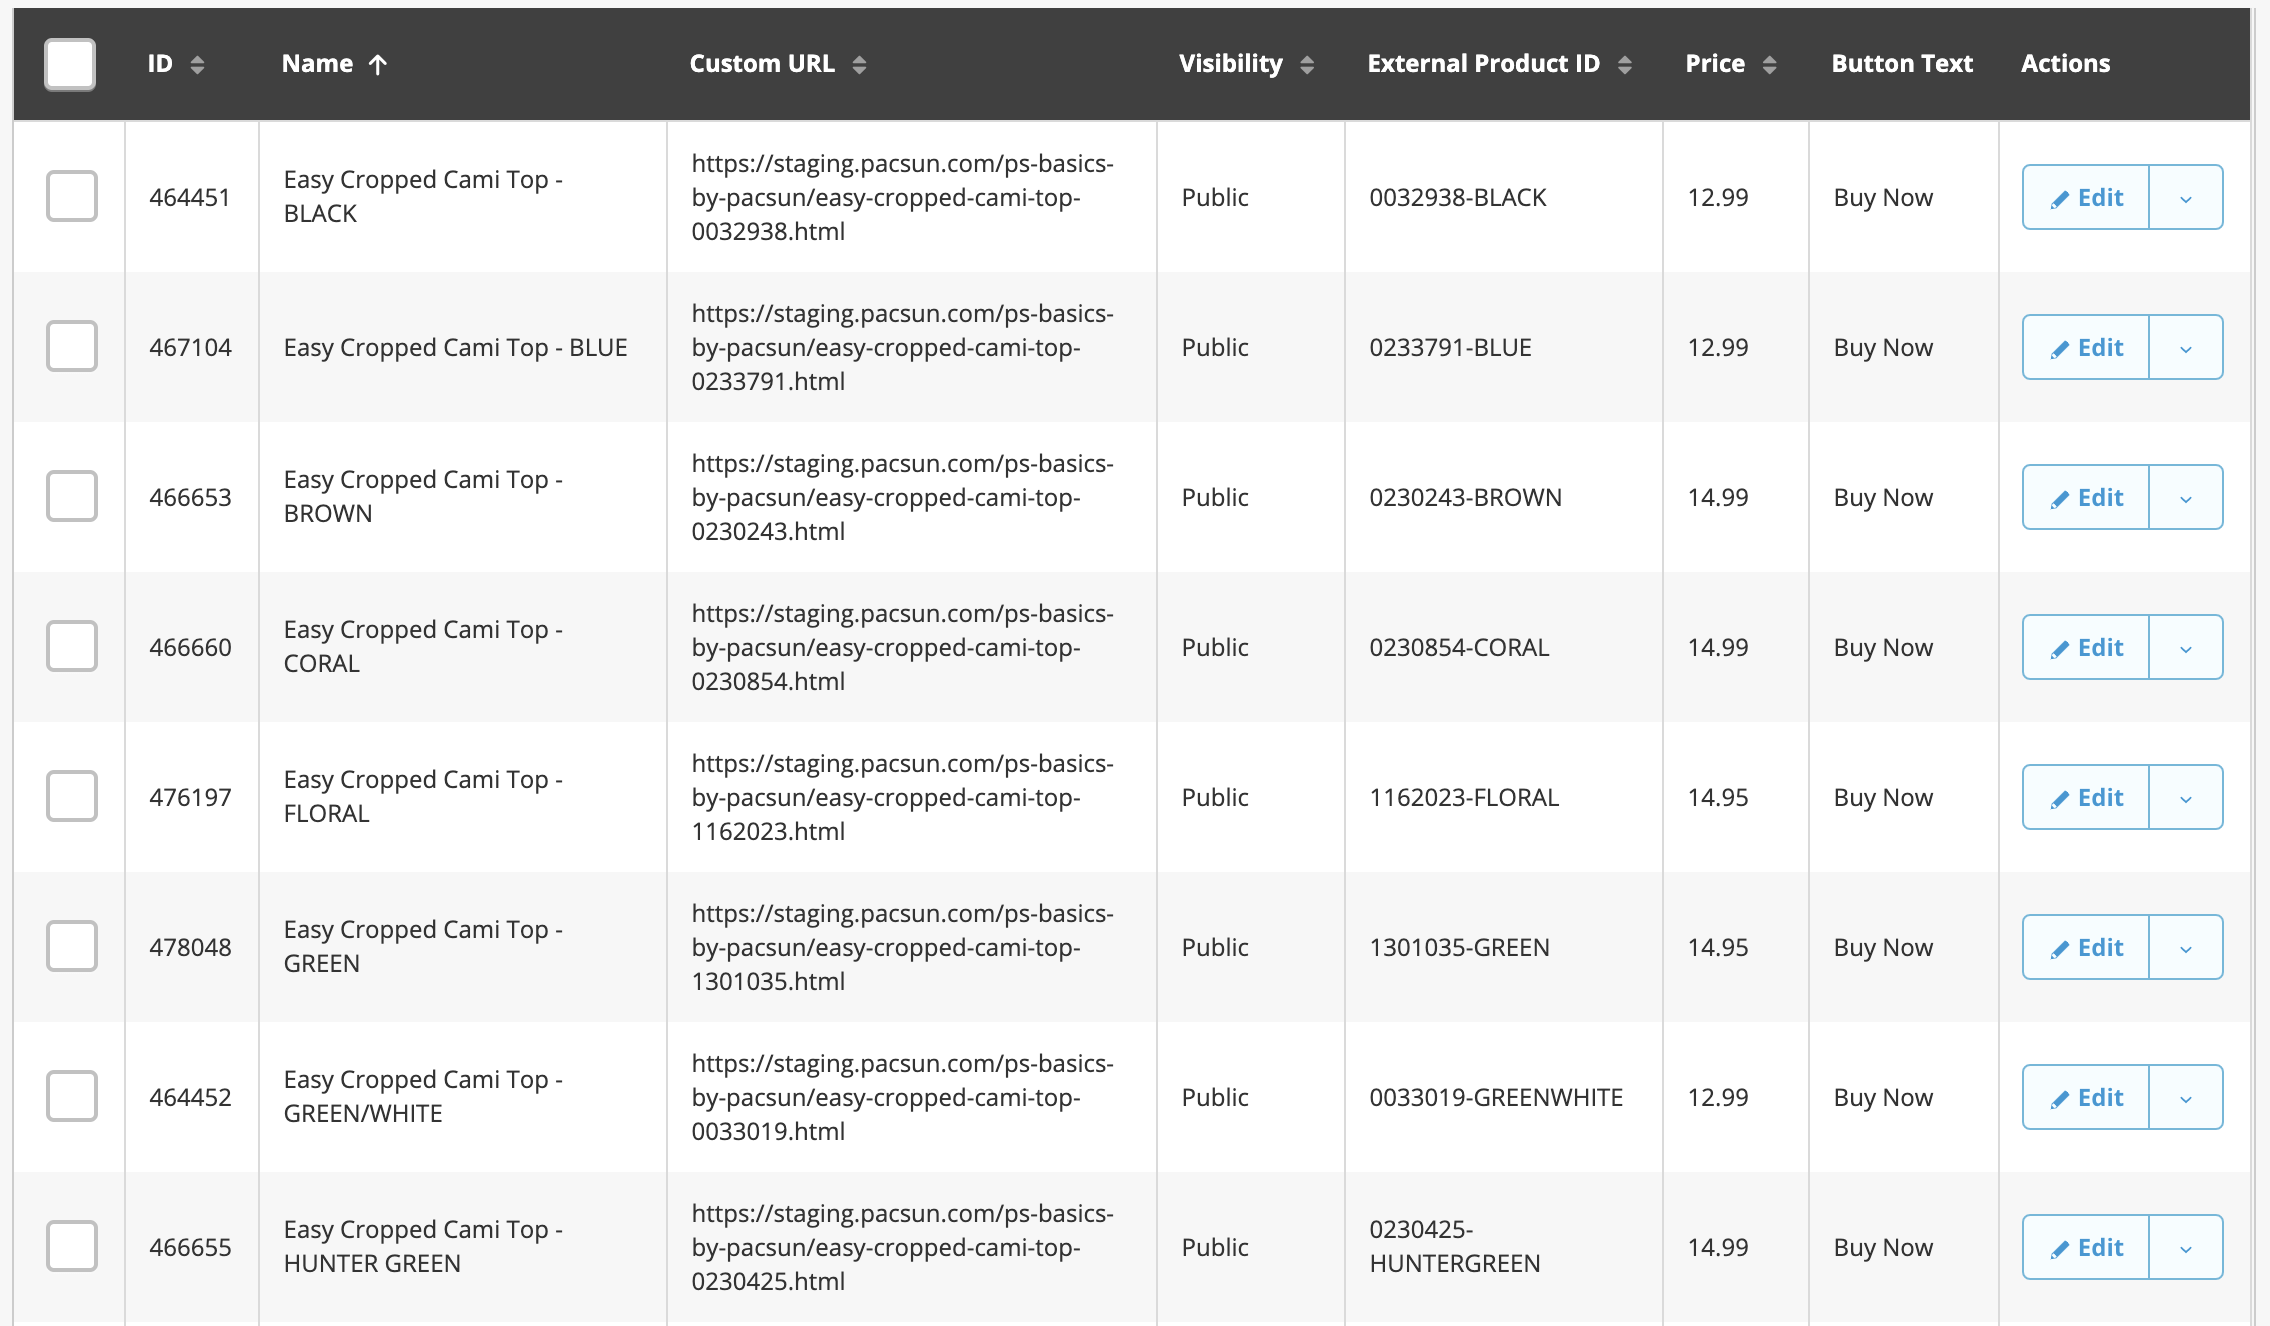The image size is (2270, 1326).
Task: Click Buy Now text in HUNTER GREEN row
Action: [x=1883, y=1247]
